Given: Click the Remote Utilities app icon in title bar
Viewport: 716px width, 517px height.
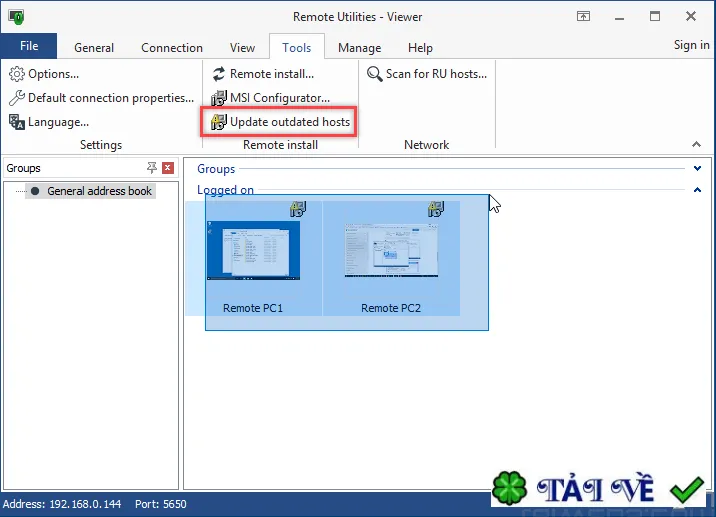Looking at the screenshot, I should click(x=16, y=17).
